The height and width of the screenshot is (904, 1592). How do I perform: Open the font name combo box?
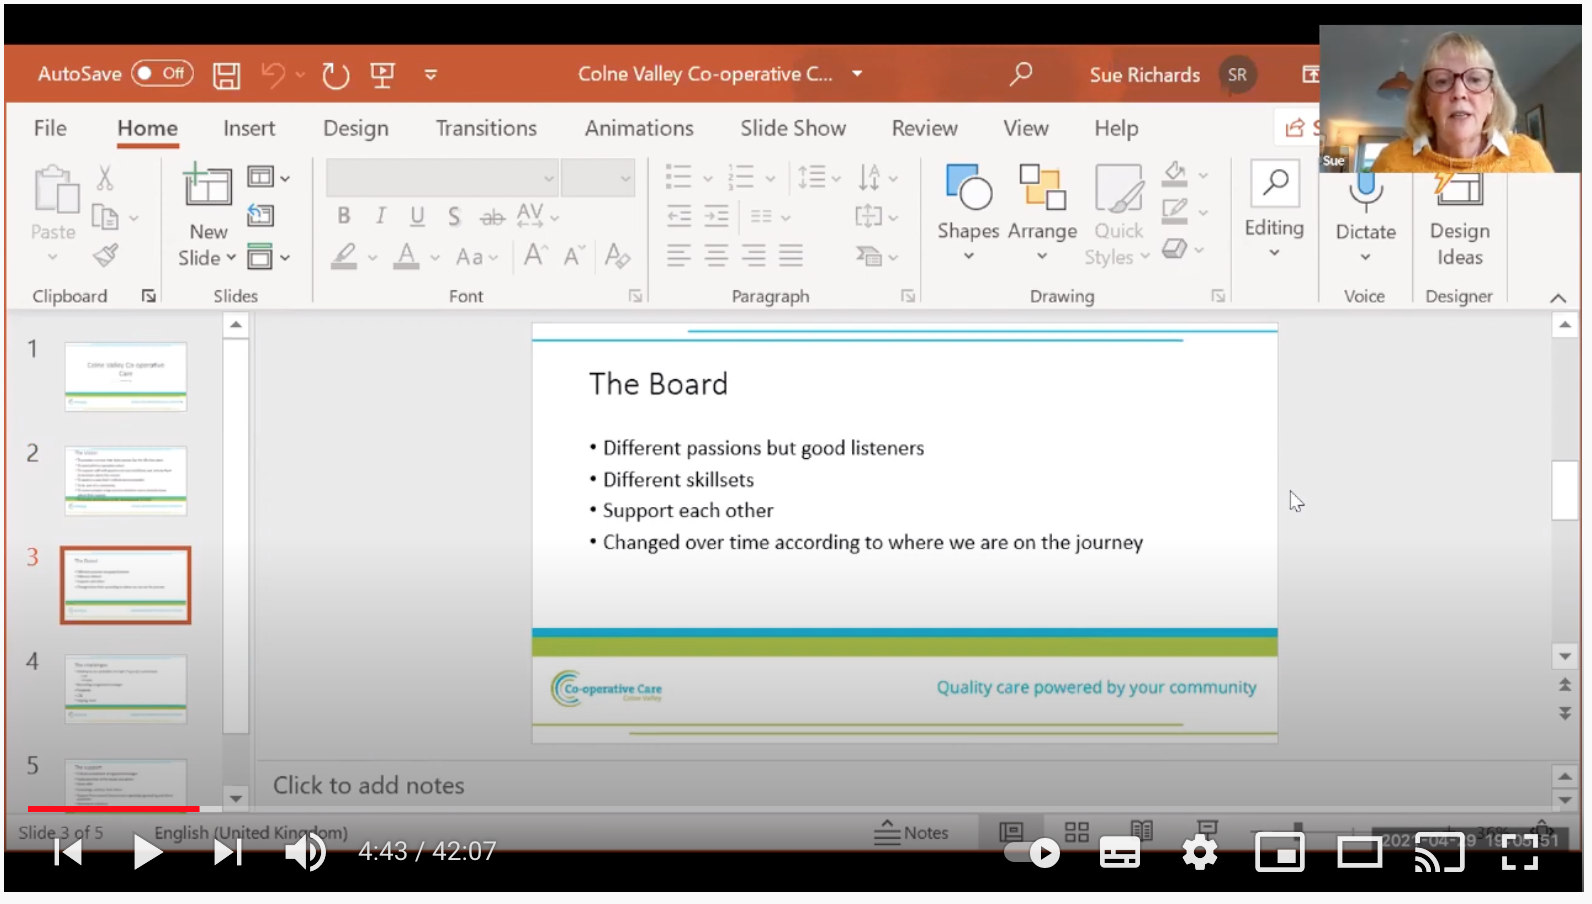pyautogui.click(x=441, y=178)
